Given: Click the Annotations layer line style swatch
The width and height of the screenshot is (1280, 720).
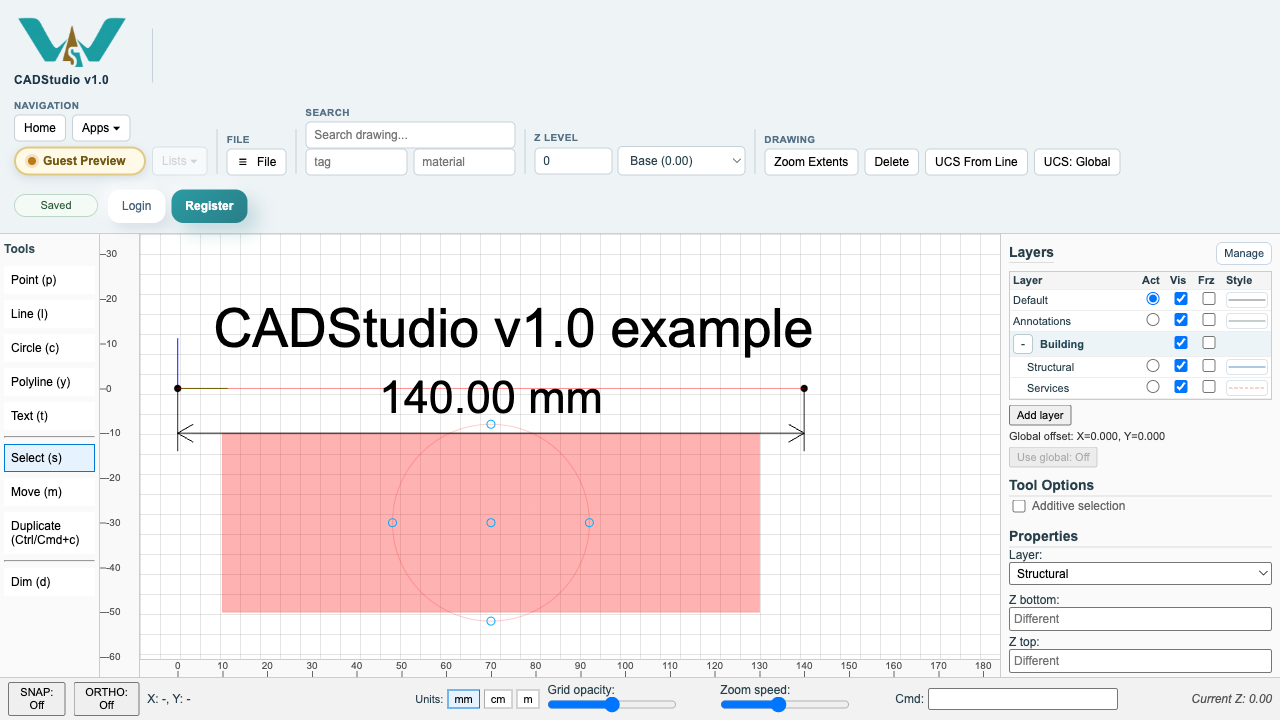Looking at the screenshot, I should (1247, 321).
